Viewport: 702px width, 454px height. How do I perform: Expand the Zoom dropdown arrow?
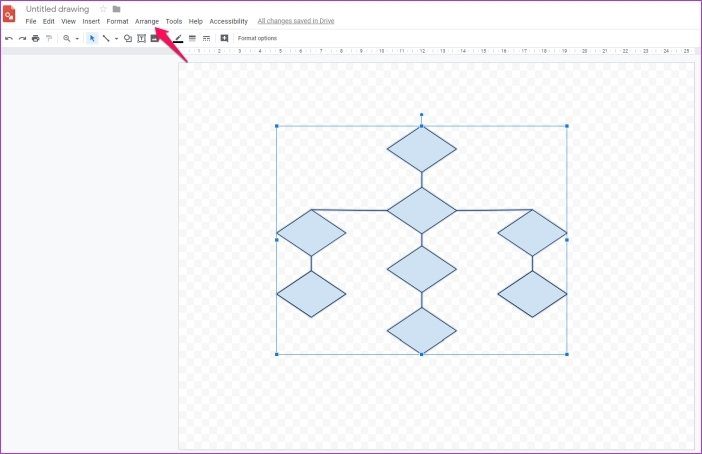[x=77, y=39]
